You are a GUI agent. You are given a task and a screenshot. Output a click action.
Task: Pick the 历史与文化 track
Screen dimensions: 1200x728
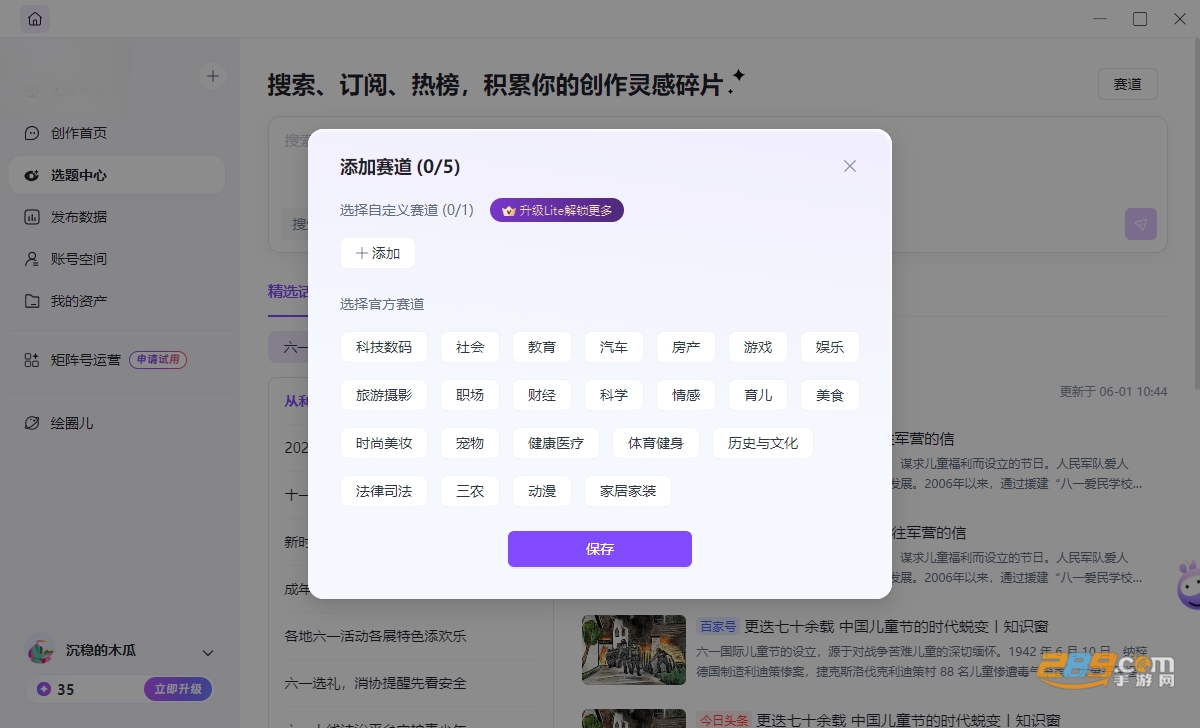coord(763,443)
